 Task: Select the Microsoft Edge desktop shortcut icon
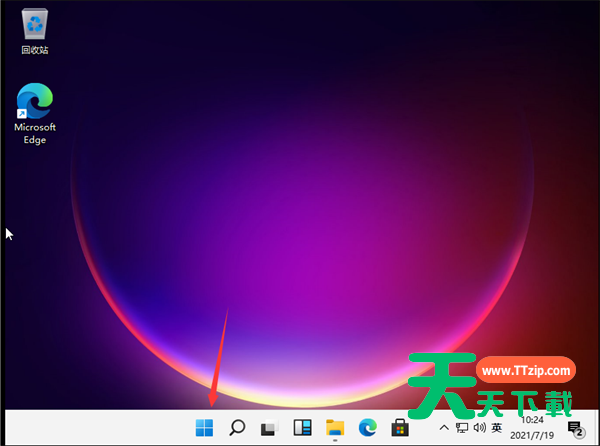coord(35,100)
